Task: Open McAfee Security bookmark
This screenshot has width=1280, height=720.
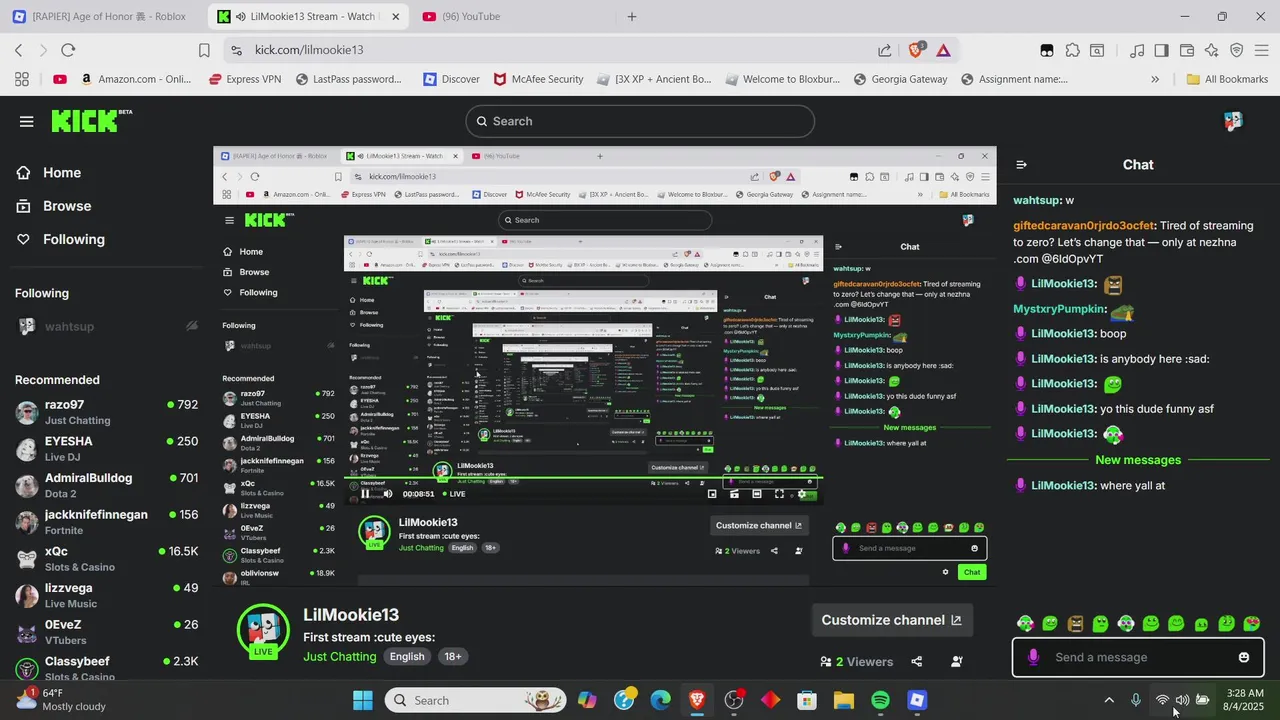Action: point(539,79)
